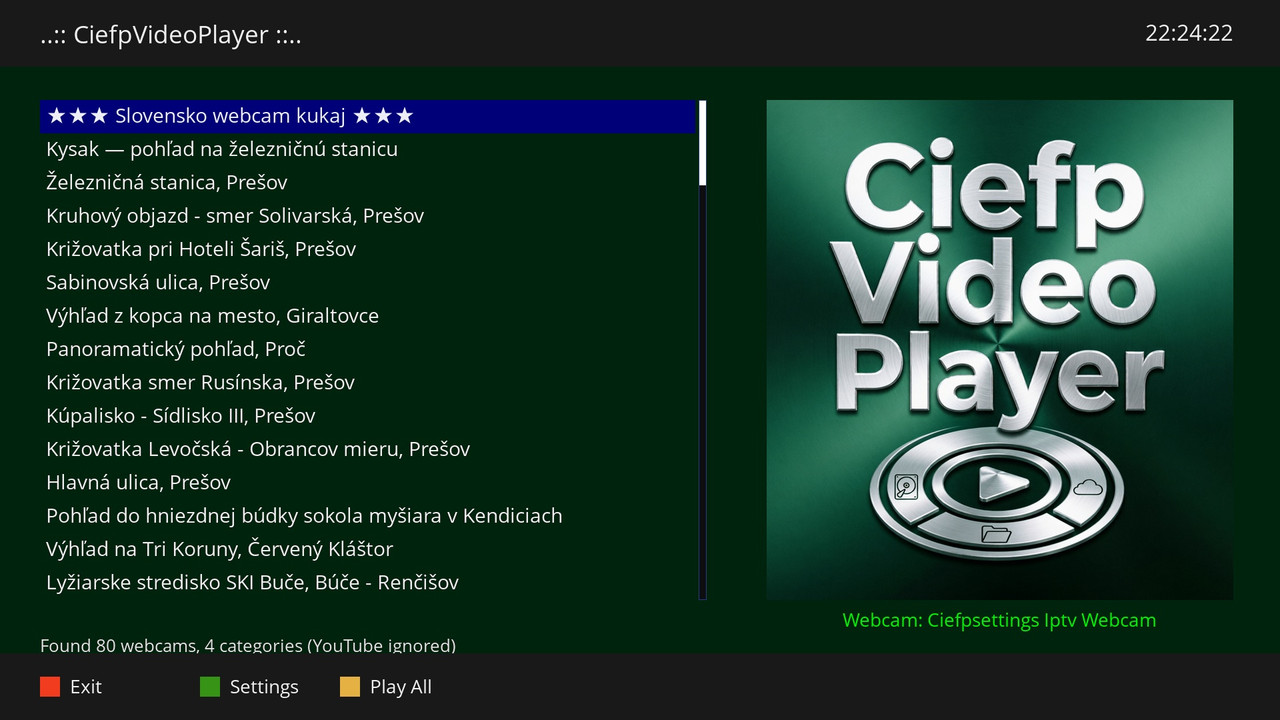Image resolution: width=1280 pixels, height=720 pixels.
Task: Select Výhľad na Tri Koruny entry
Action: click(x=367, y=549)
